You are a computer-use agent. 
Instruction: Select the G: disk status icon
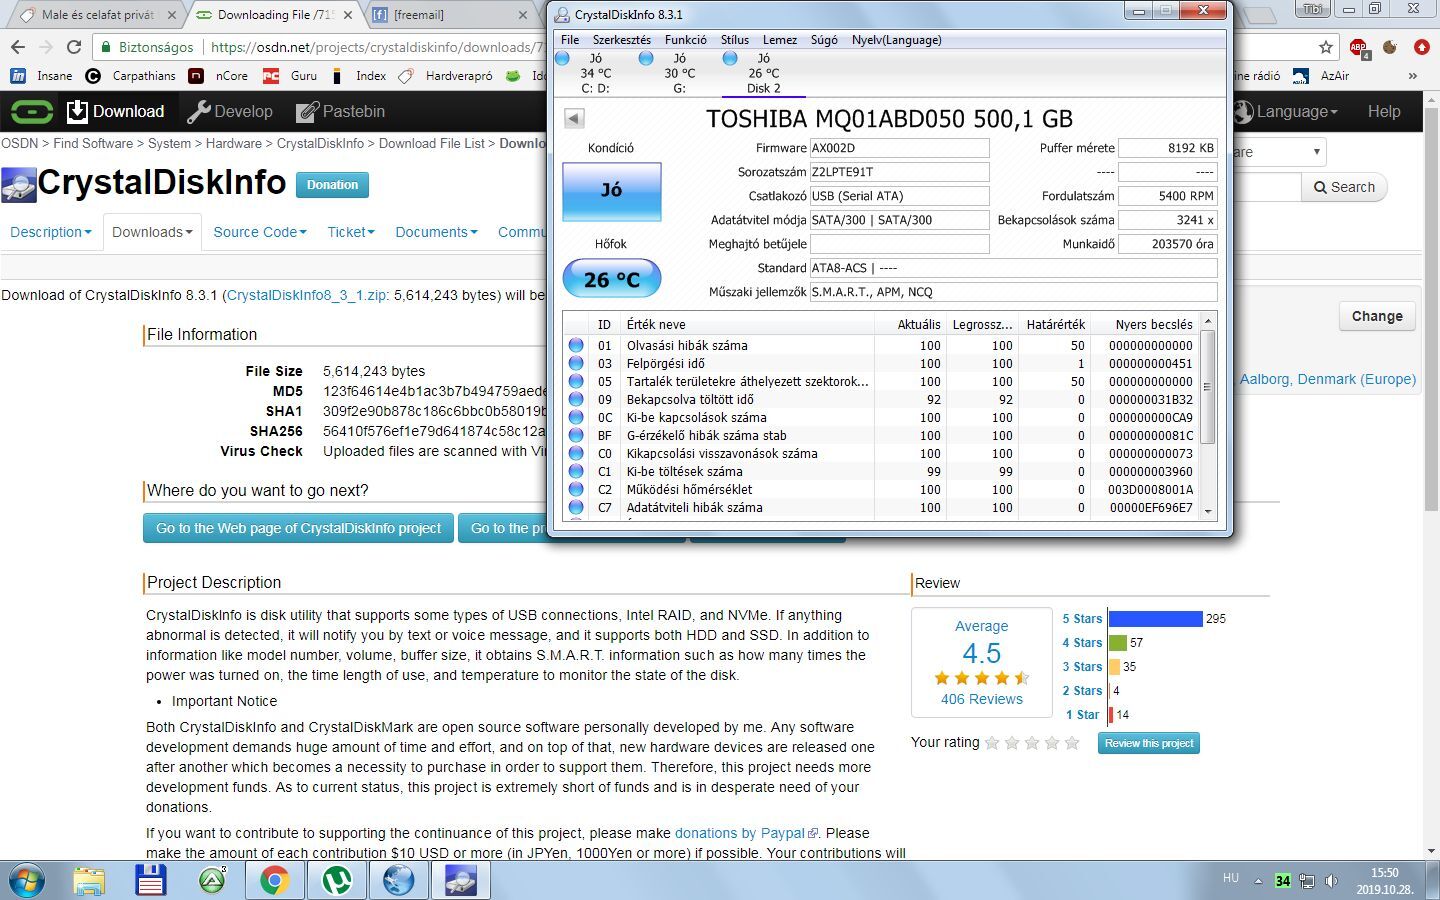click(646, 58)
